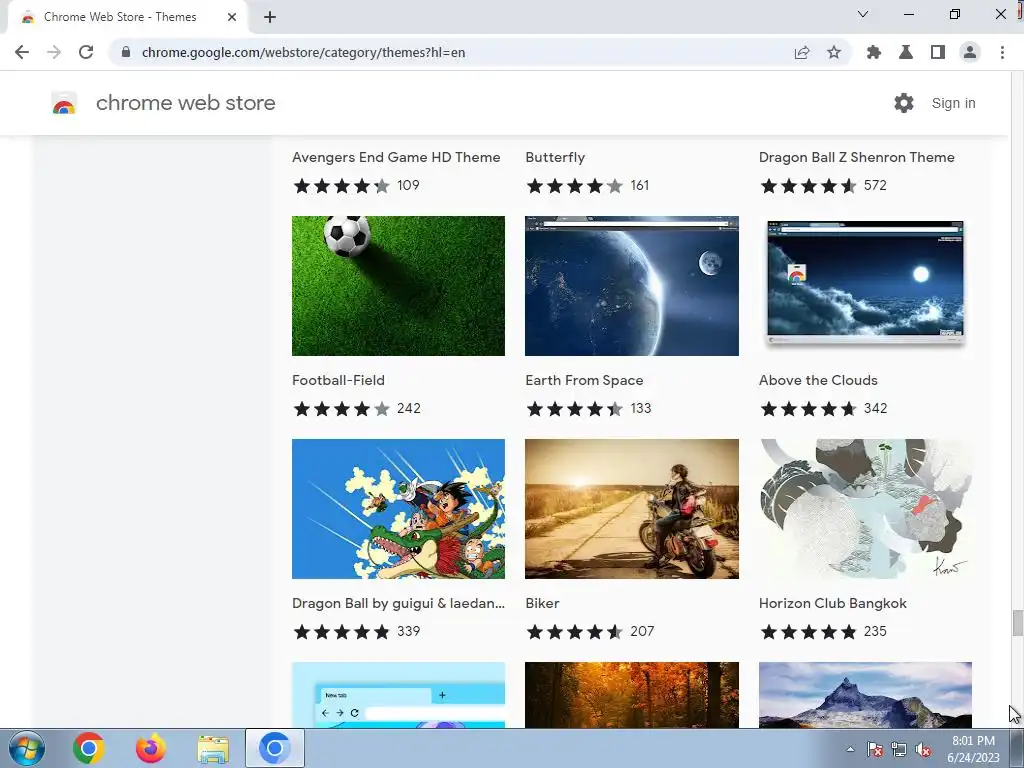Open the Horizon Club Bangkok thumbnail
This screenshot has width=1024, height=768.
(865, 509)
